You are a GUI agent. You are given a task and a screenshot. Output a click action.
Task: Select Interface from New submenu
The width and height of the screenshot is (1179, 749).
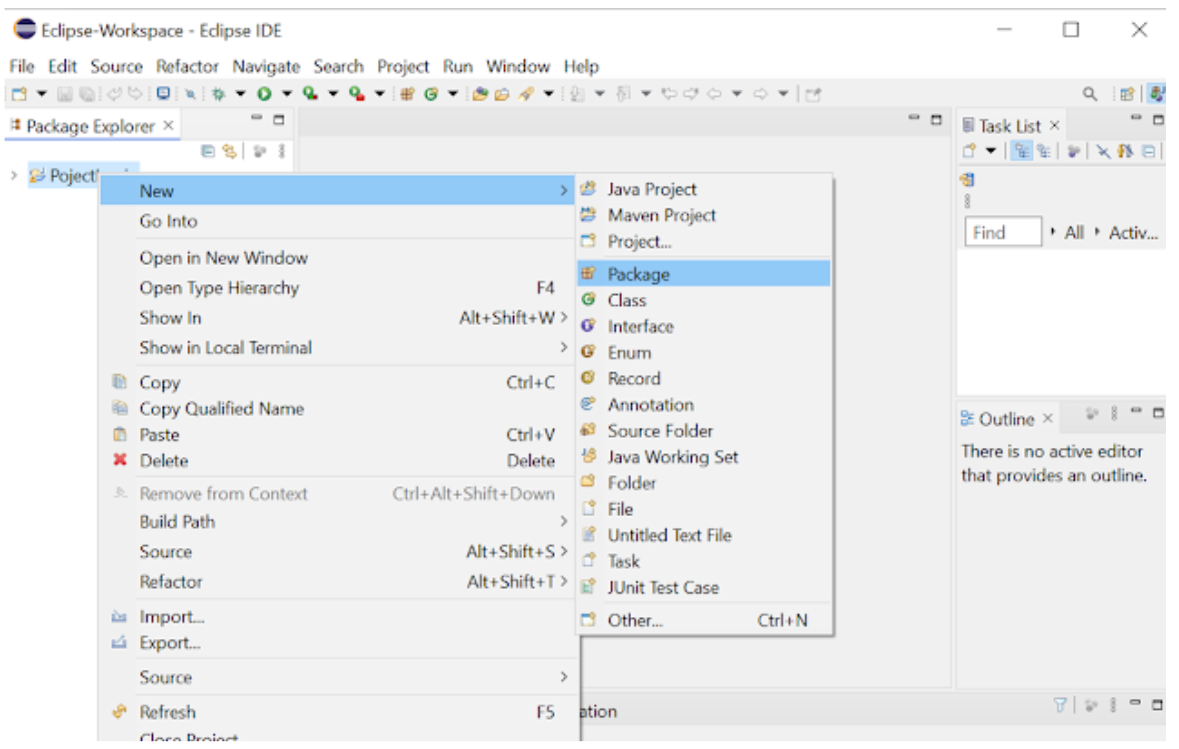tap(705, 326)
